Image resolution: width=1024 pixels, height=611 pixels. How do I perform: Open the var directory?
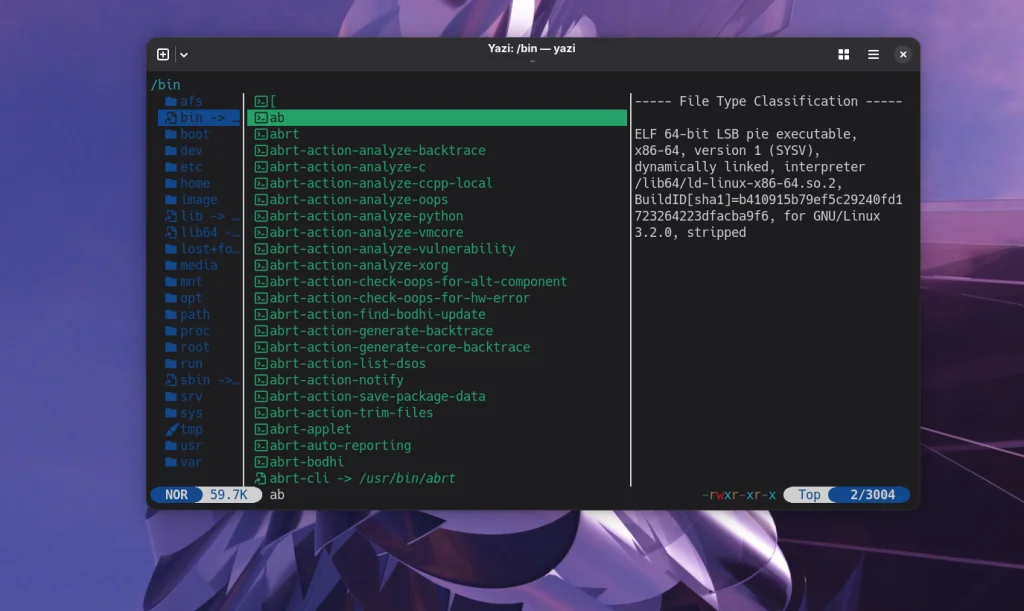click(191, 462)
